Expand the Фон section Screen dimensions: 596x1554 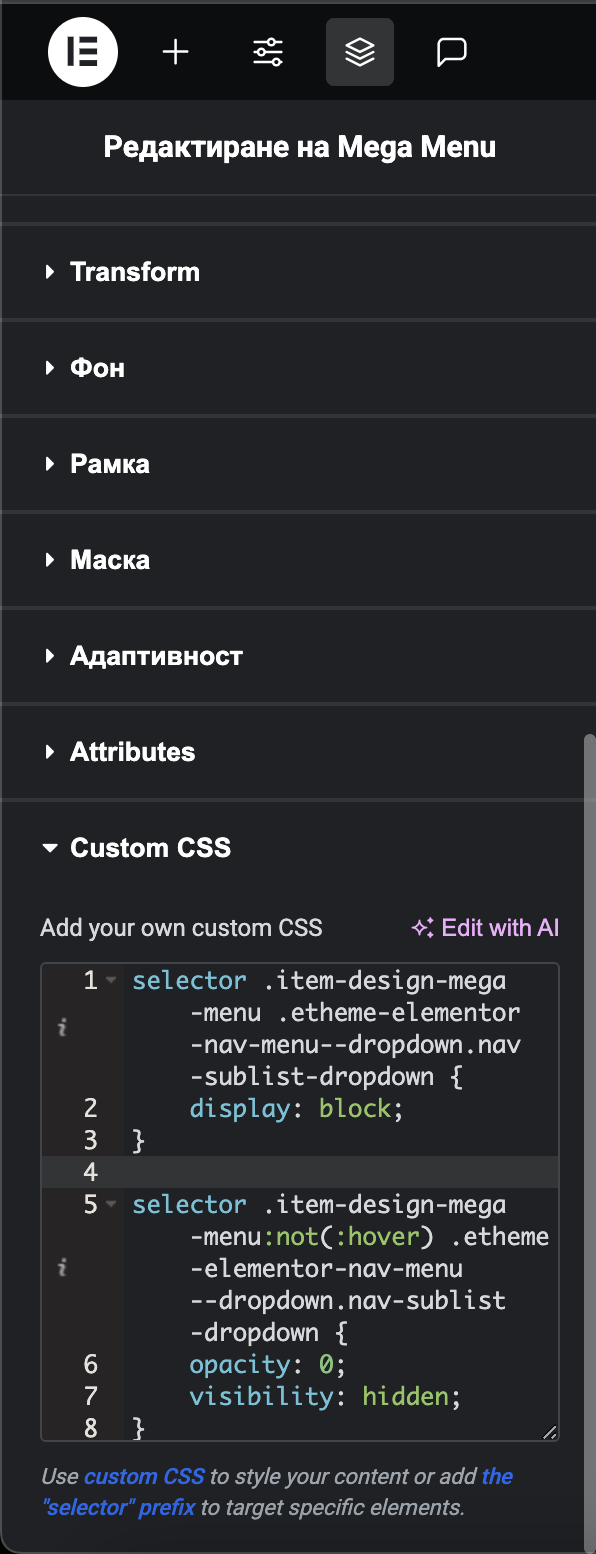(298, 368)
